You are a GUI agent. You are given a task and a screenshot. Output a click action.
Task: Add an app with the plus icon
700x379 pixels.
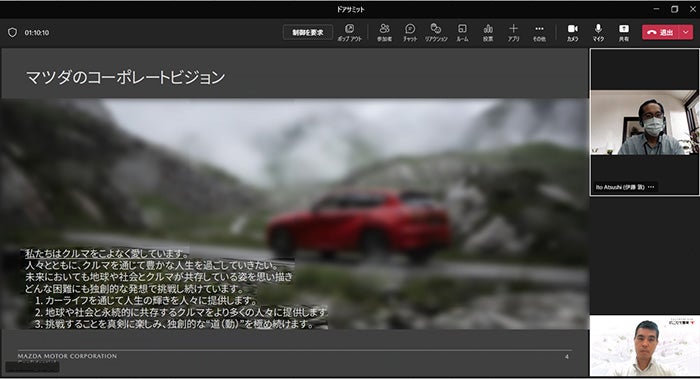coord(513,33)
